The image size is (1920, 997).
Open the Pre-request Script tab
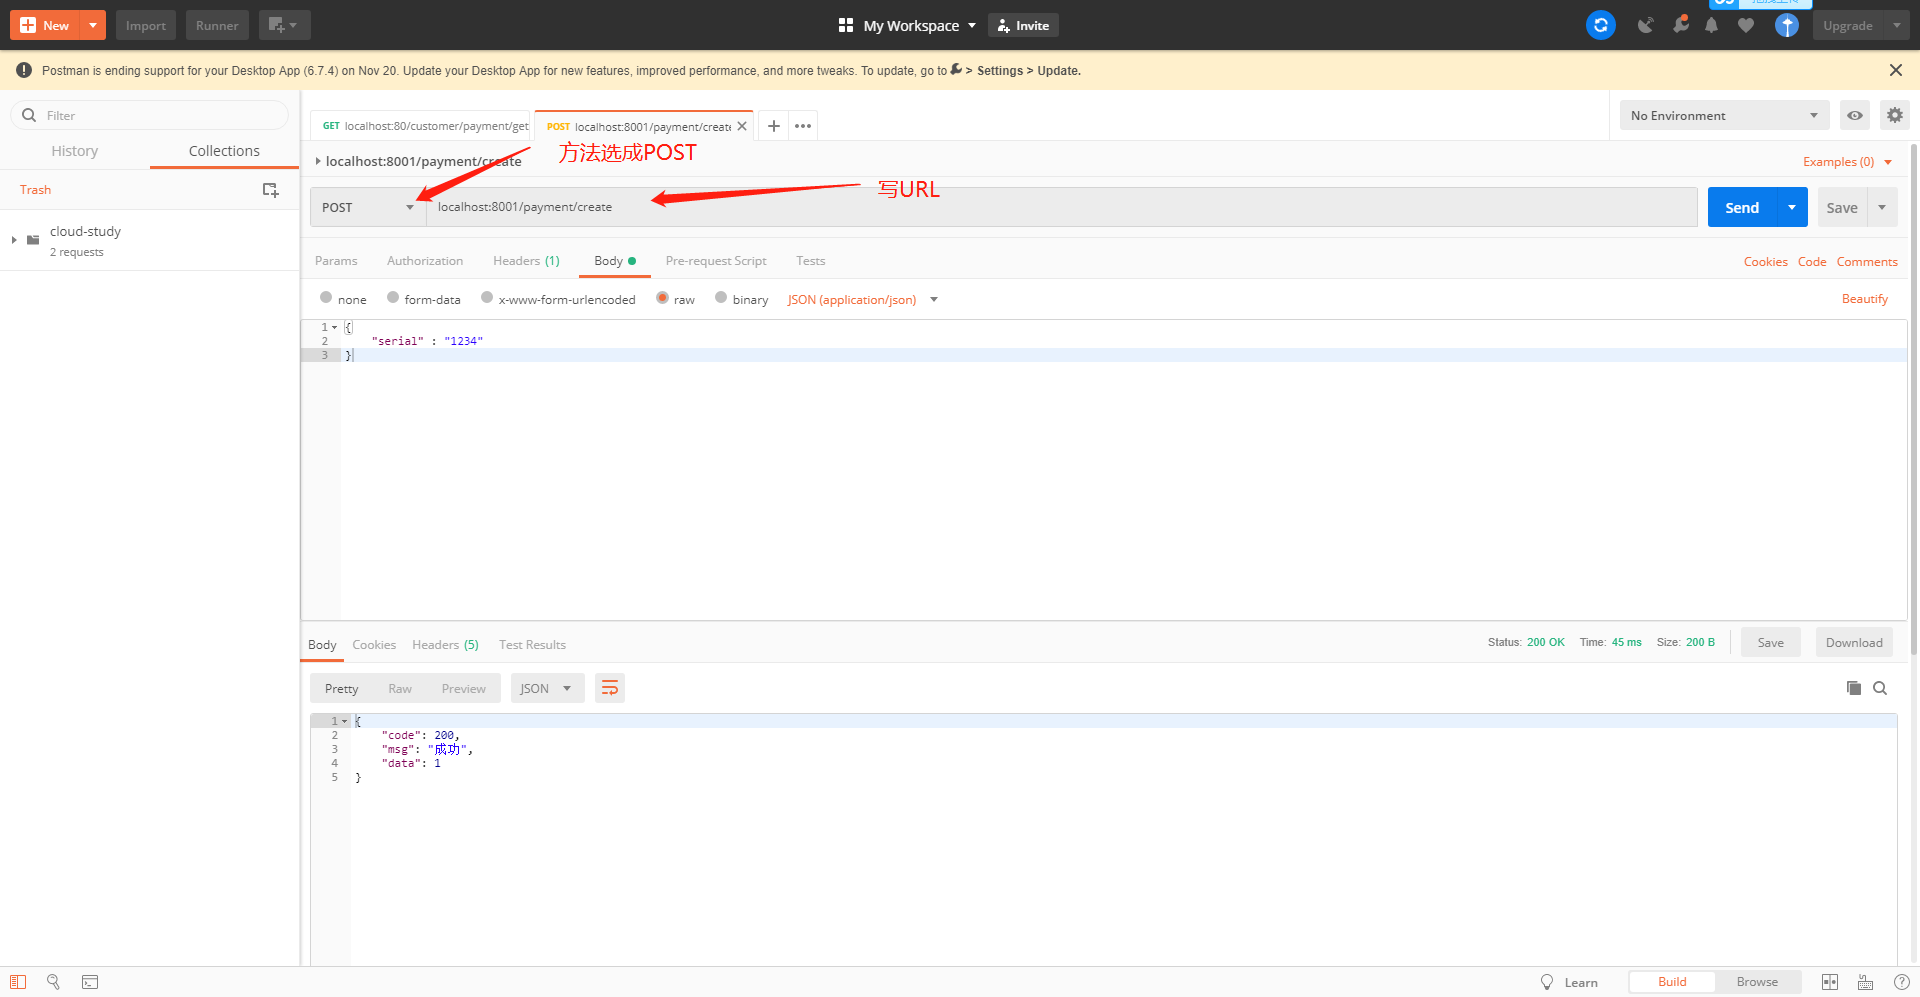click(716, 261)
